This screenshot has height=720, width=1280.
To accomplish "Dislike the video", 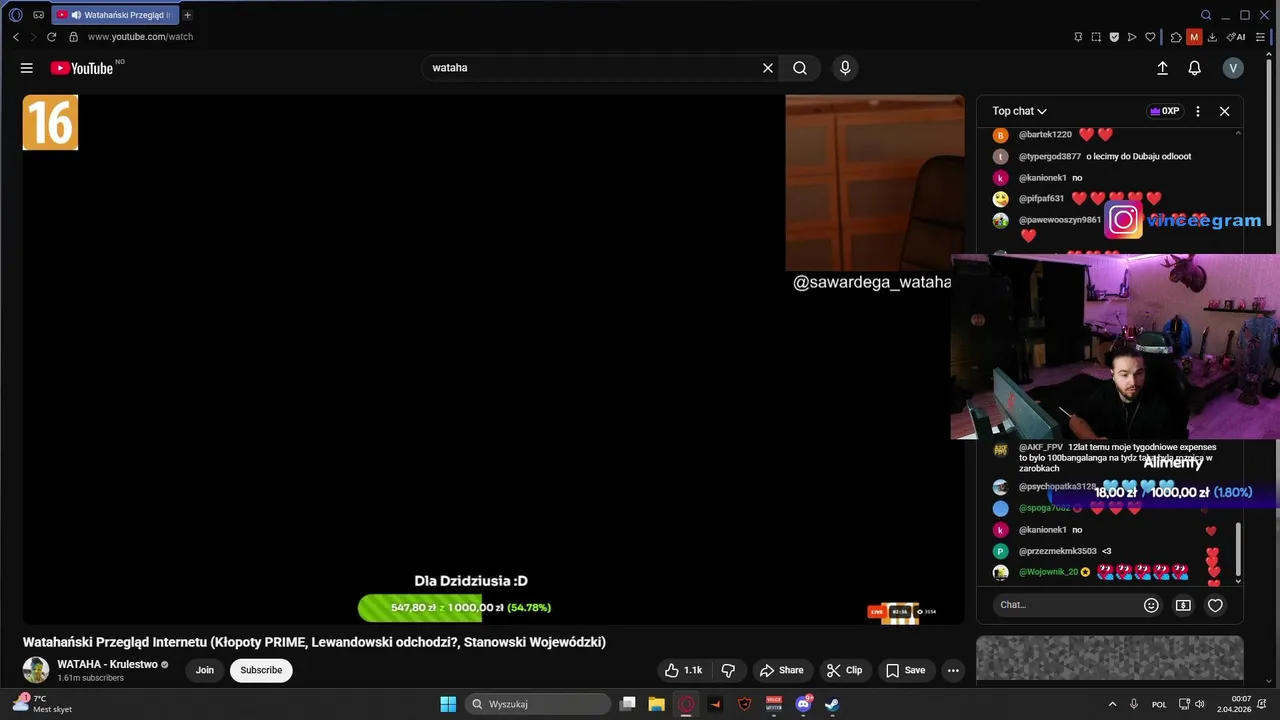I will pyautogui.click(x=728, y=670).
